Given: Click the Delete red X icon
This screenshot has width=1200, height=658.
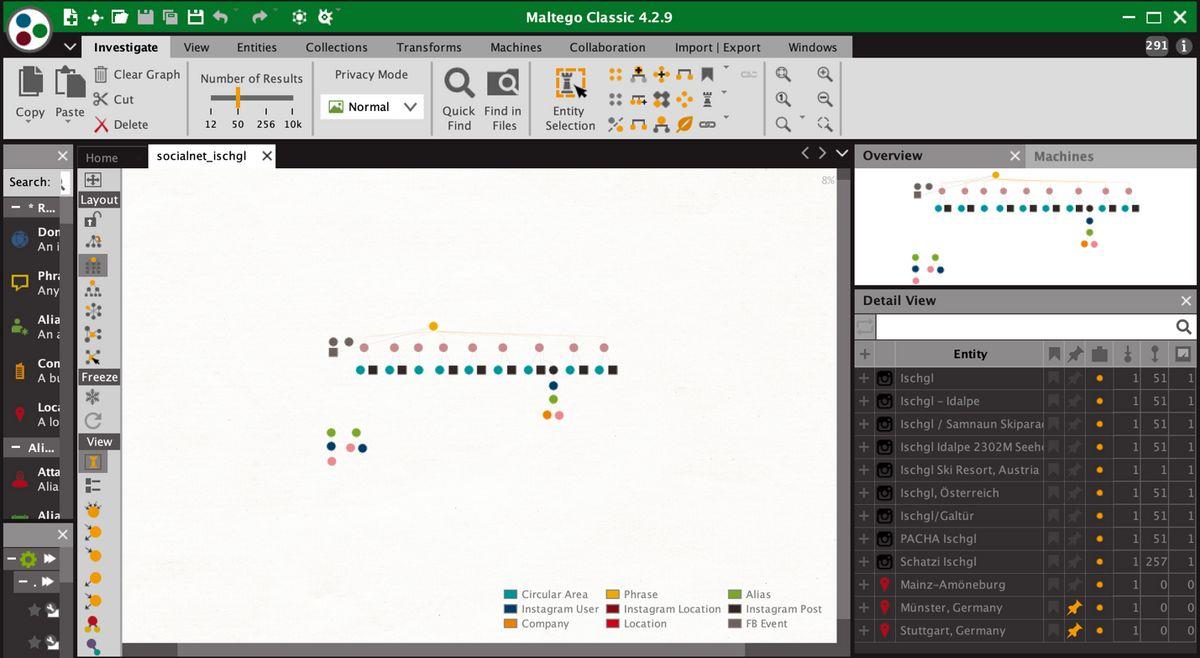Looking at the screenshot, I should coord(101,125).
